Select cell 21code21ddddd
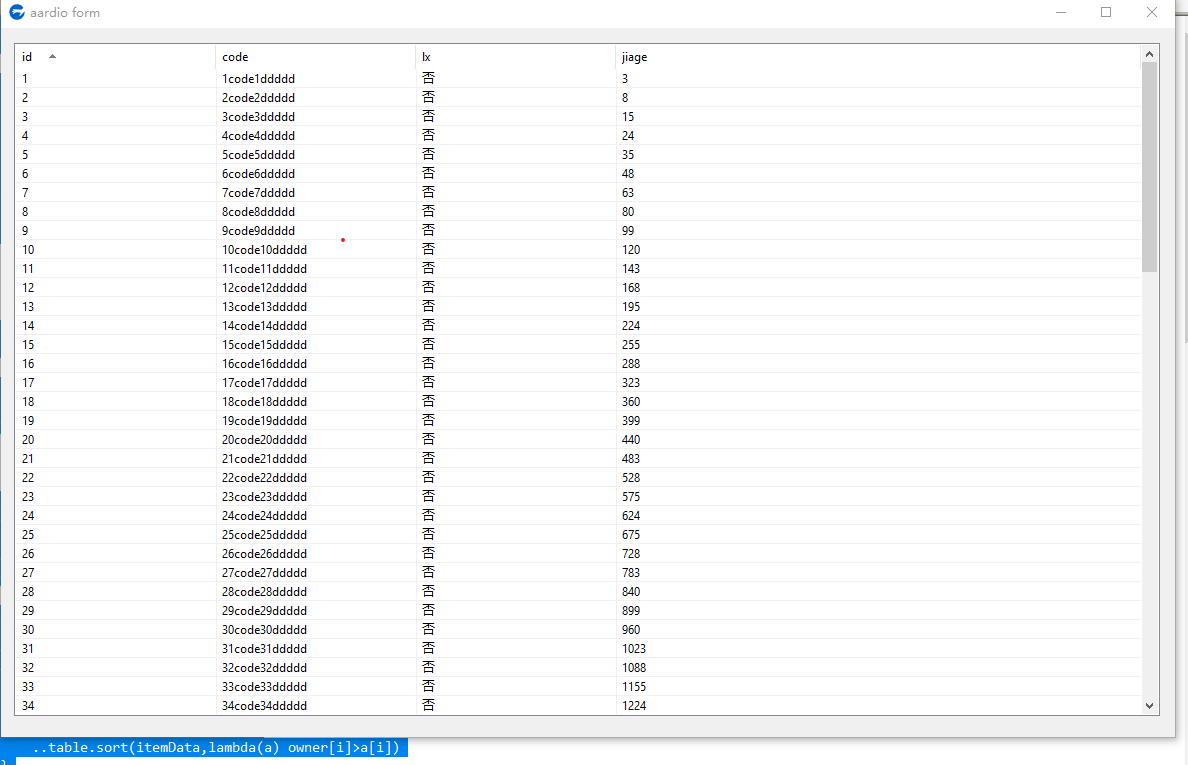Screen dimensions: 1188x765 point(264,458)
